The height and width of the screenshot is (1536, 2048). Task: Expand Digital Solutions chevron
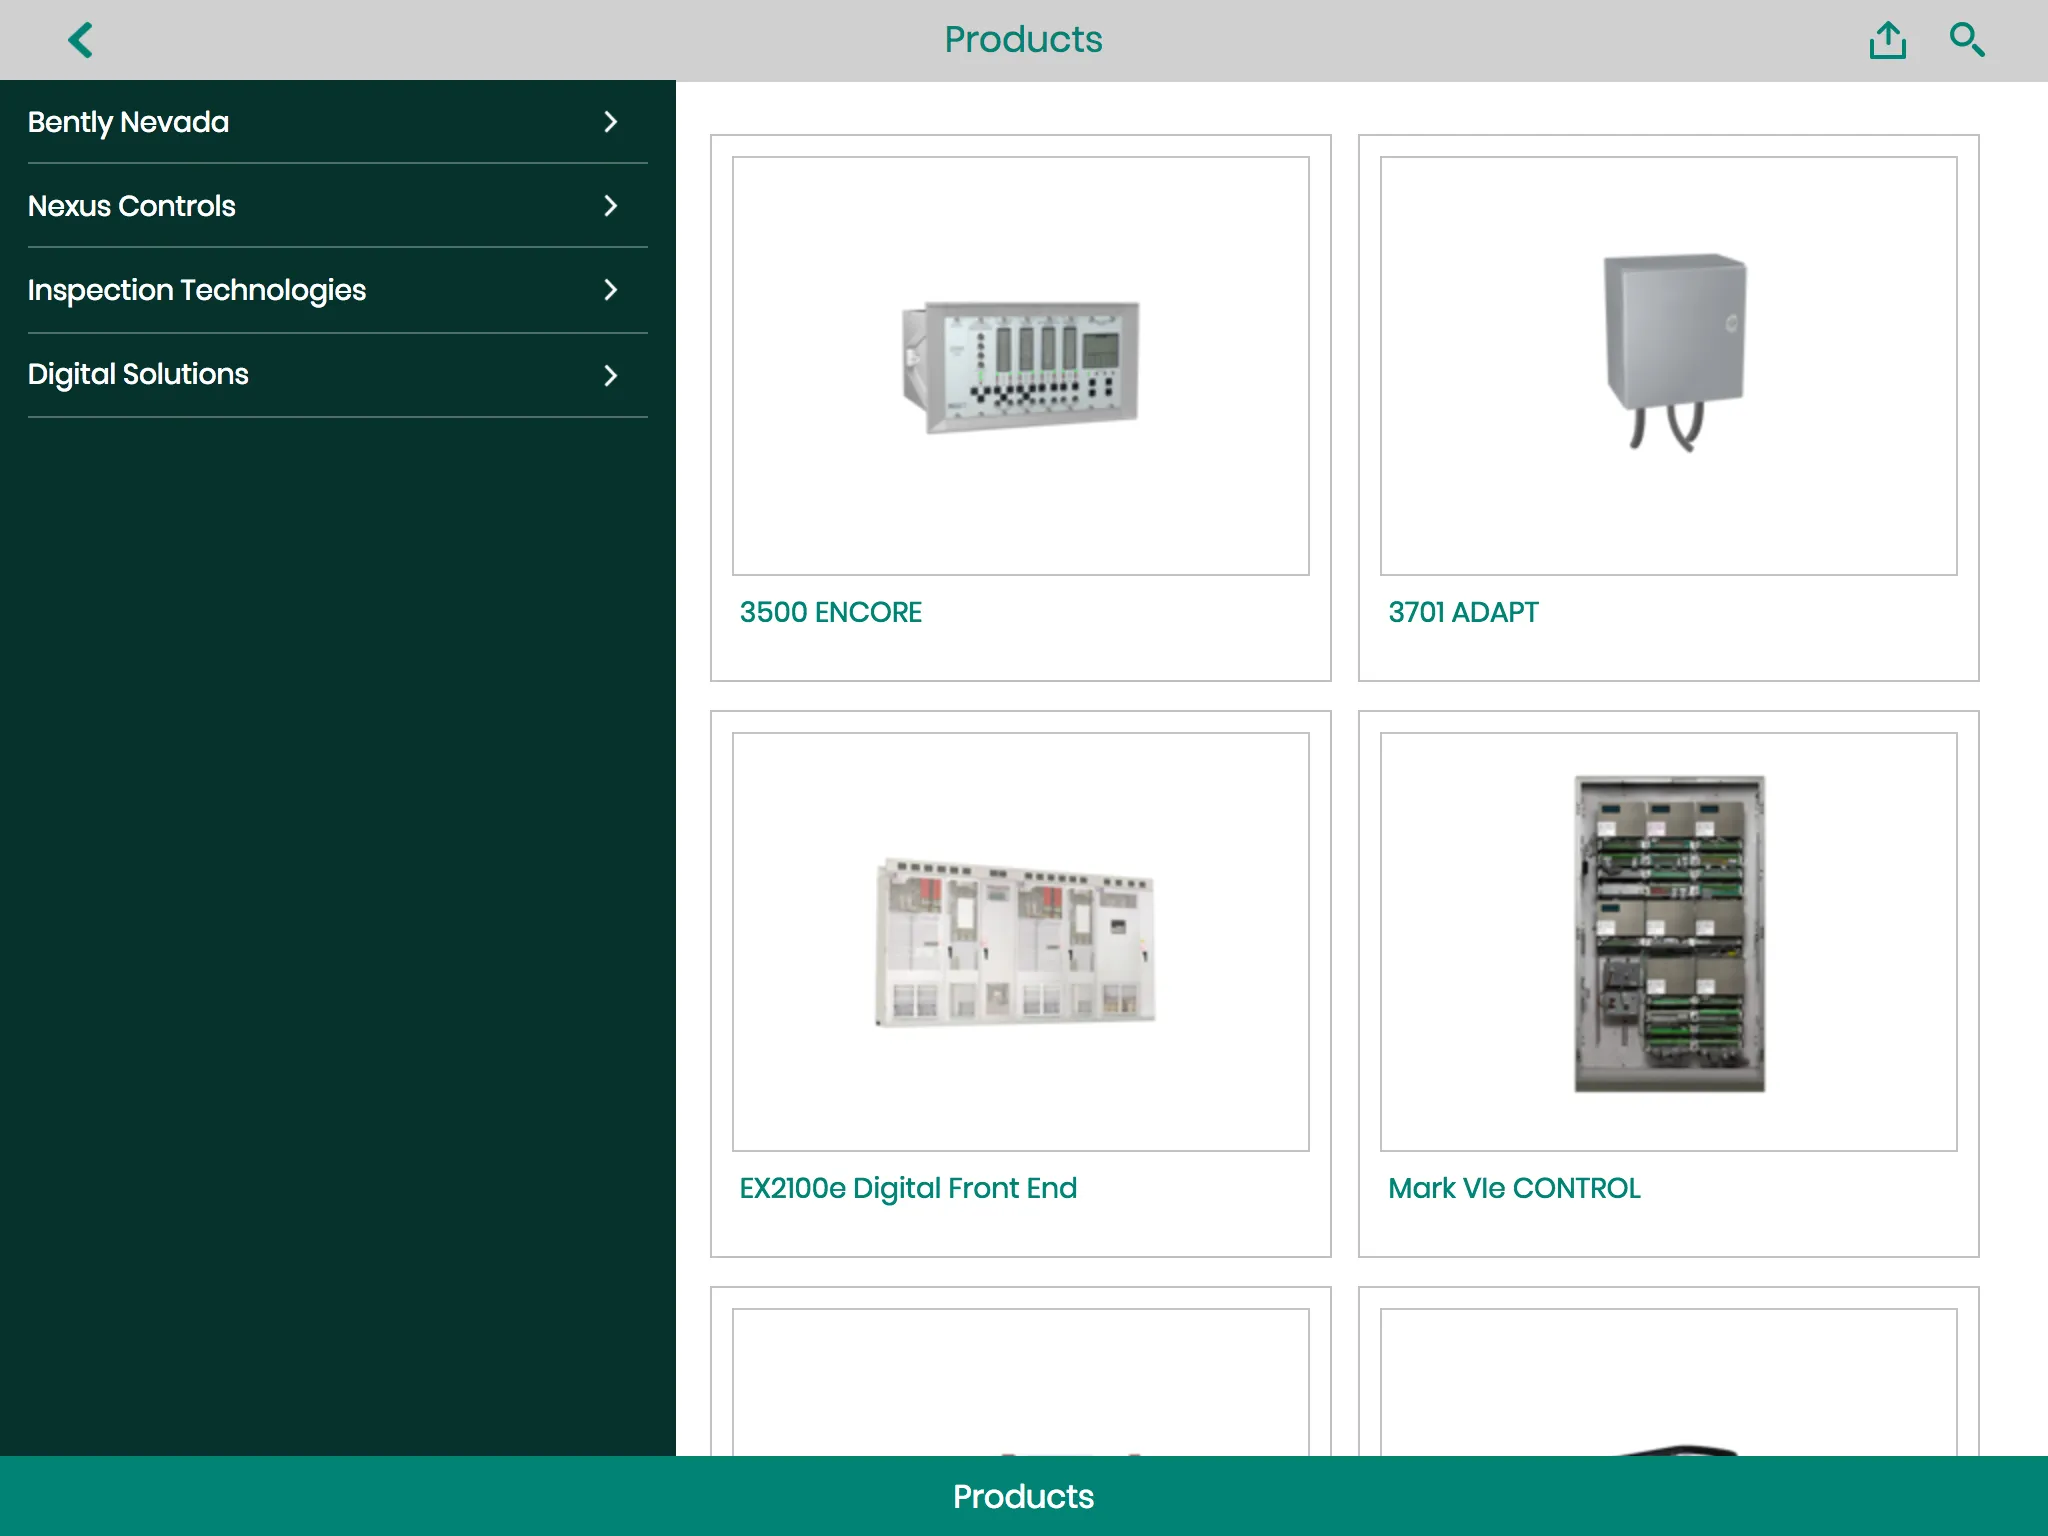click(x=611, y=375)
